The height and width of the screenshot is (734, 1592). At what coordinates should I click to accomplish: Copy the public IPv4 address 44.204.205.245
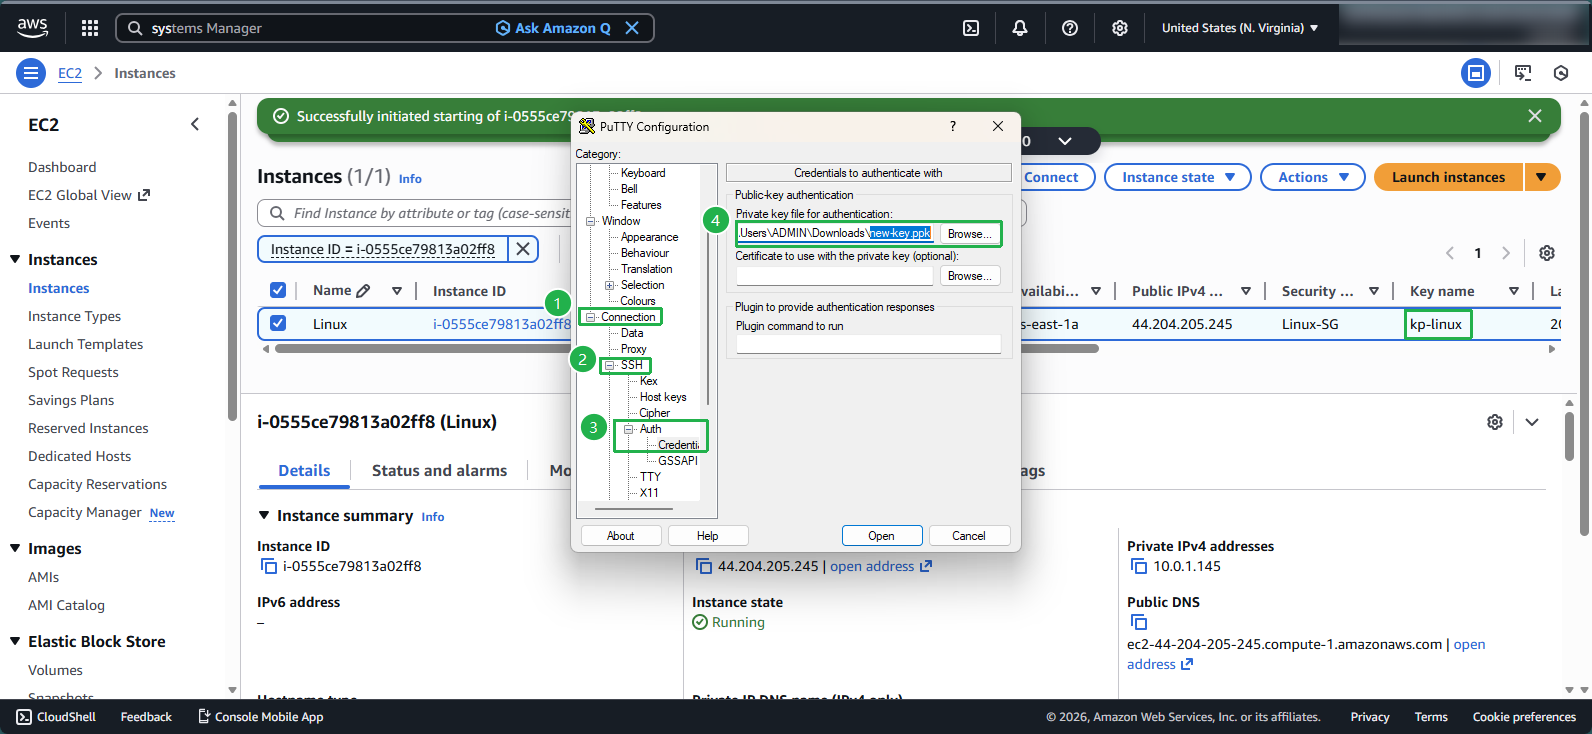(x=704, y=566)
